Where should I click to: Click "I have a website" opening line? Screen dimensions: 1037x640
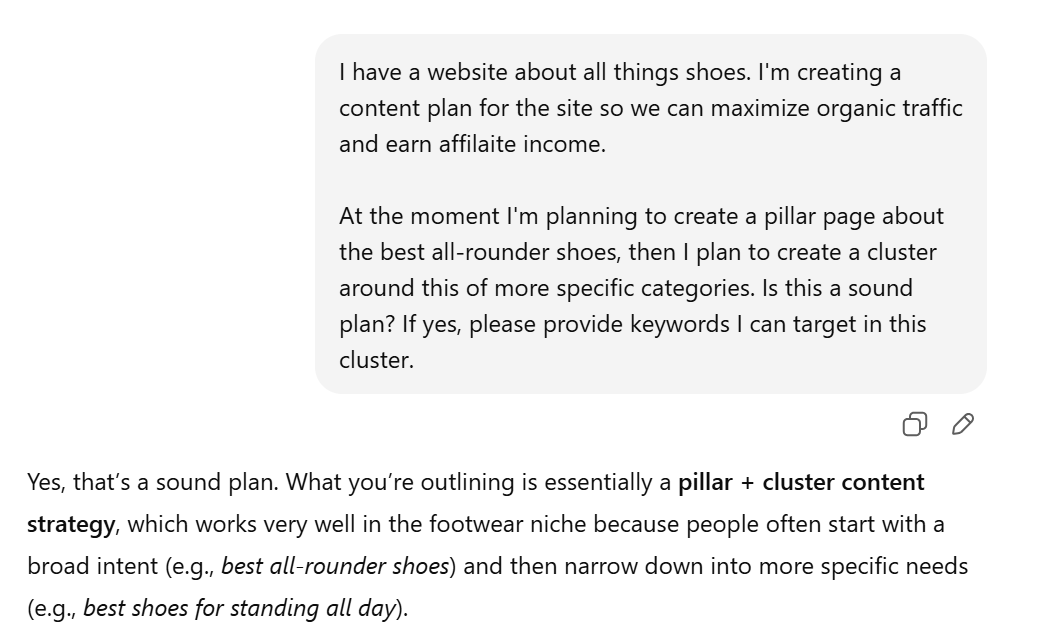420,72
